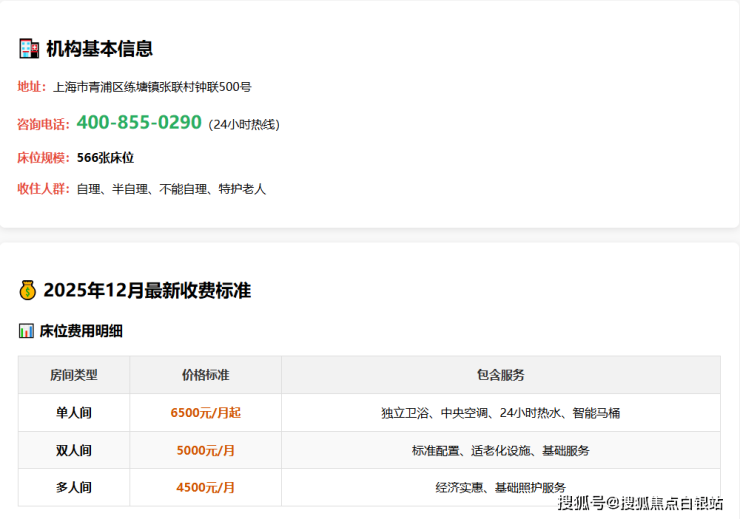Screen dimensions: 740x519
Task: Select the 包含服务 column header
Action: coord(500,375)
